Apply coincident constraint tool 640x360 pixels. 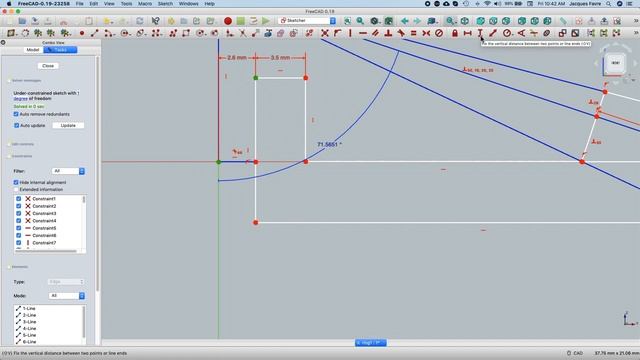pyautogui.click(x=325, y=33)
